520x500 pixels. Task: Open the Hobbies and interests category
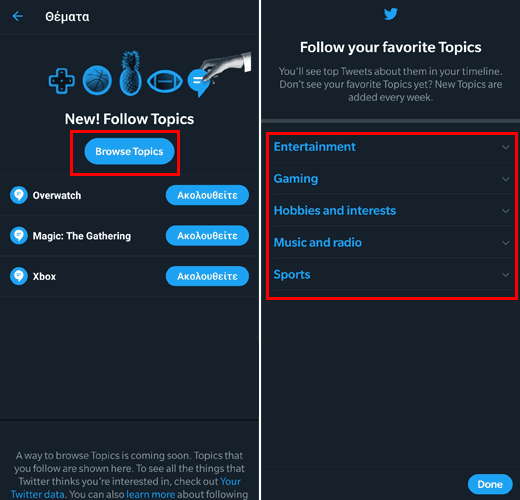point(393,211)
